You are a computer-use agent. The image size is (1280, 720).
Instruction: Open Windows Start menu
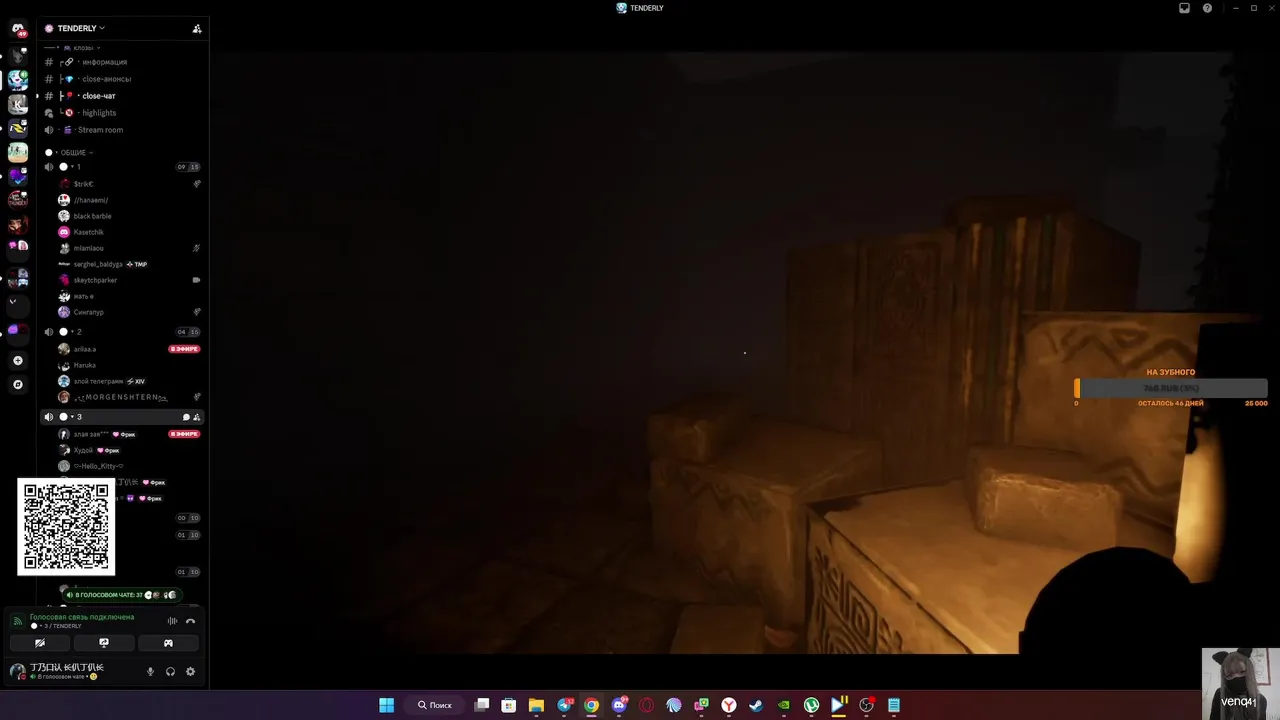[386, 705]
